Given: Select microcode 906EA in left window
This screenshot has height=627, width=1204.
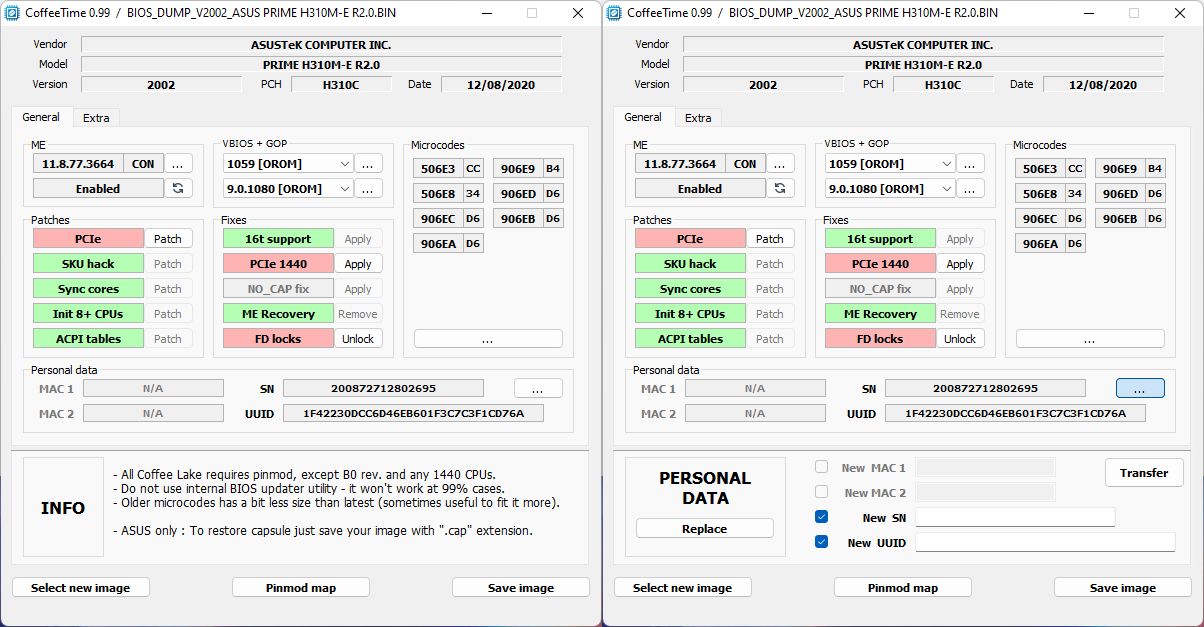Looking at the screenshot, I should click(438, 243).
